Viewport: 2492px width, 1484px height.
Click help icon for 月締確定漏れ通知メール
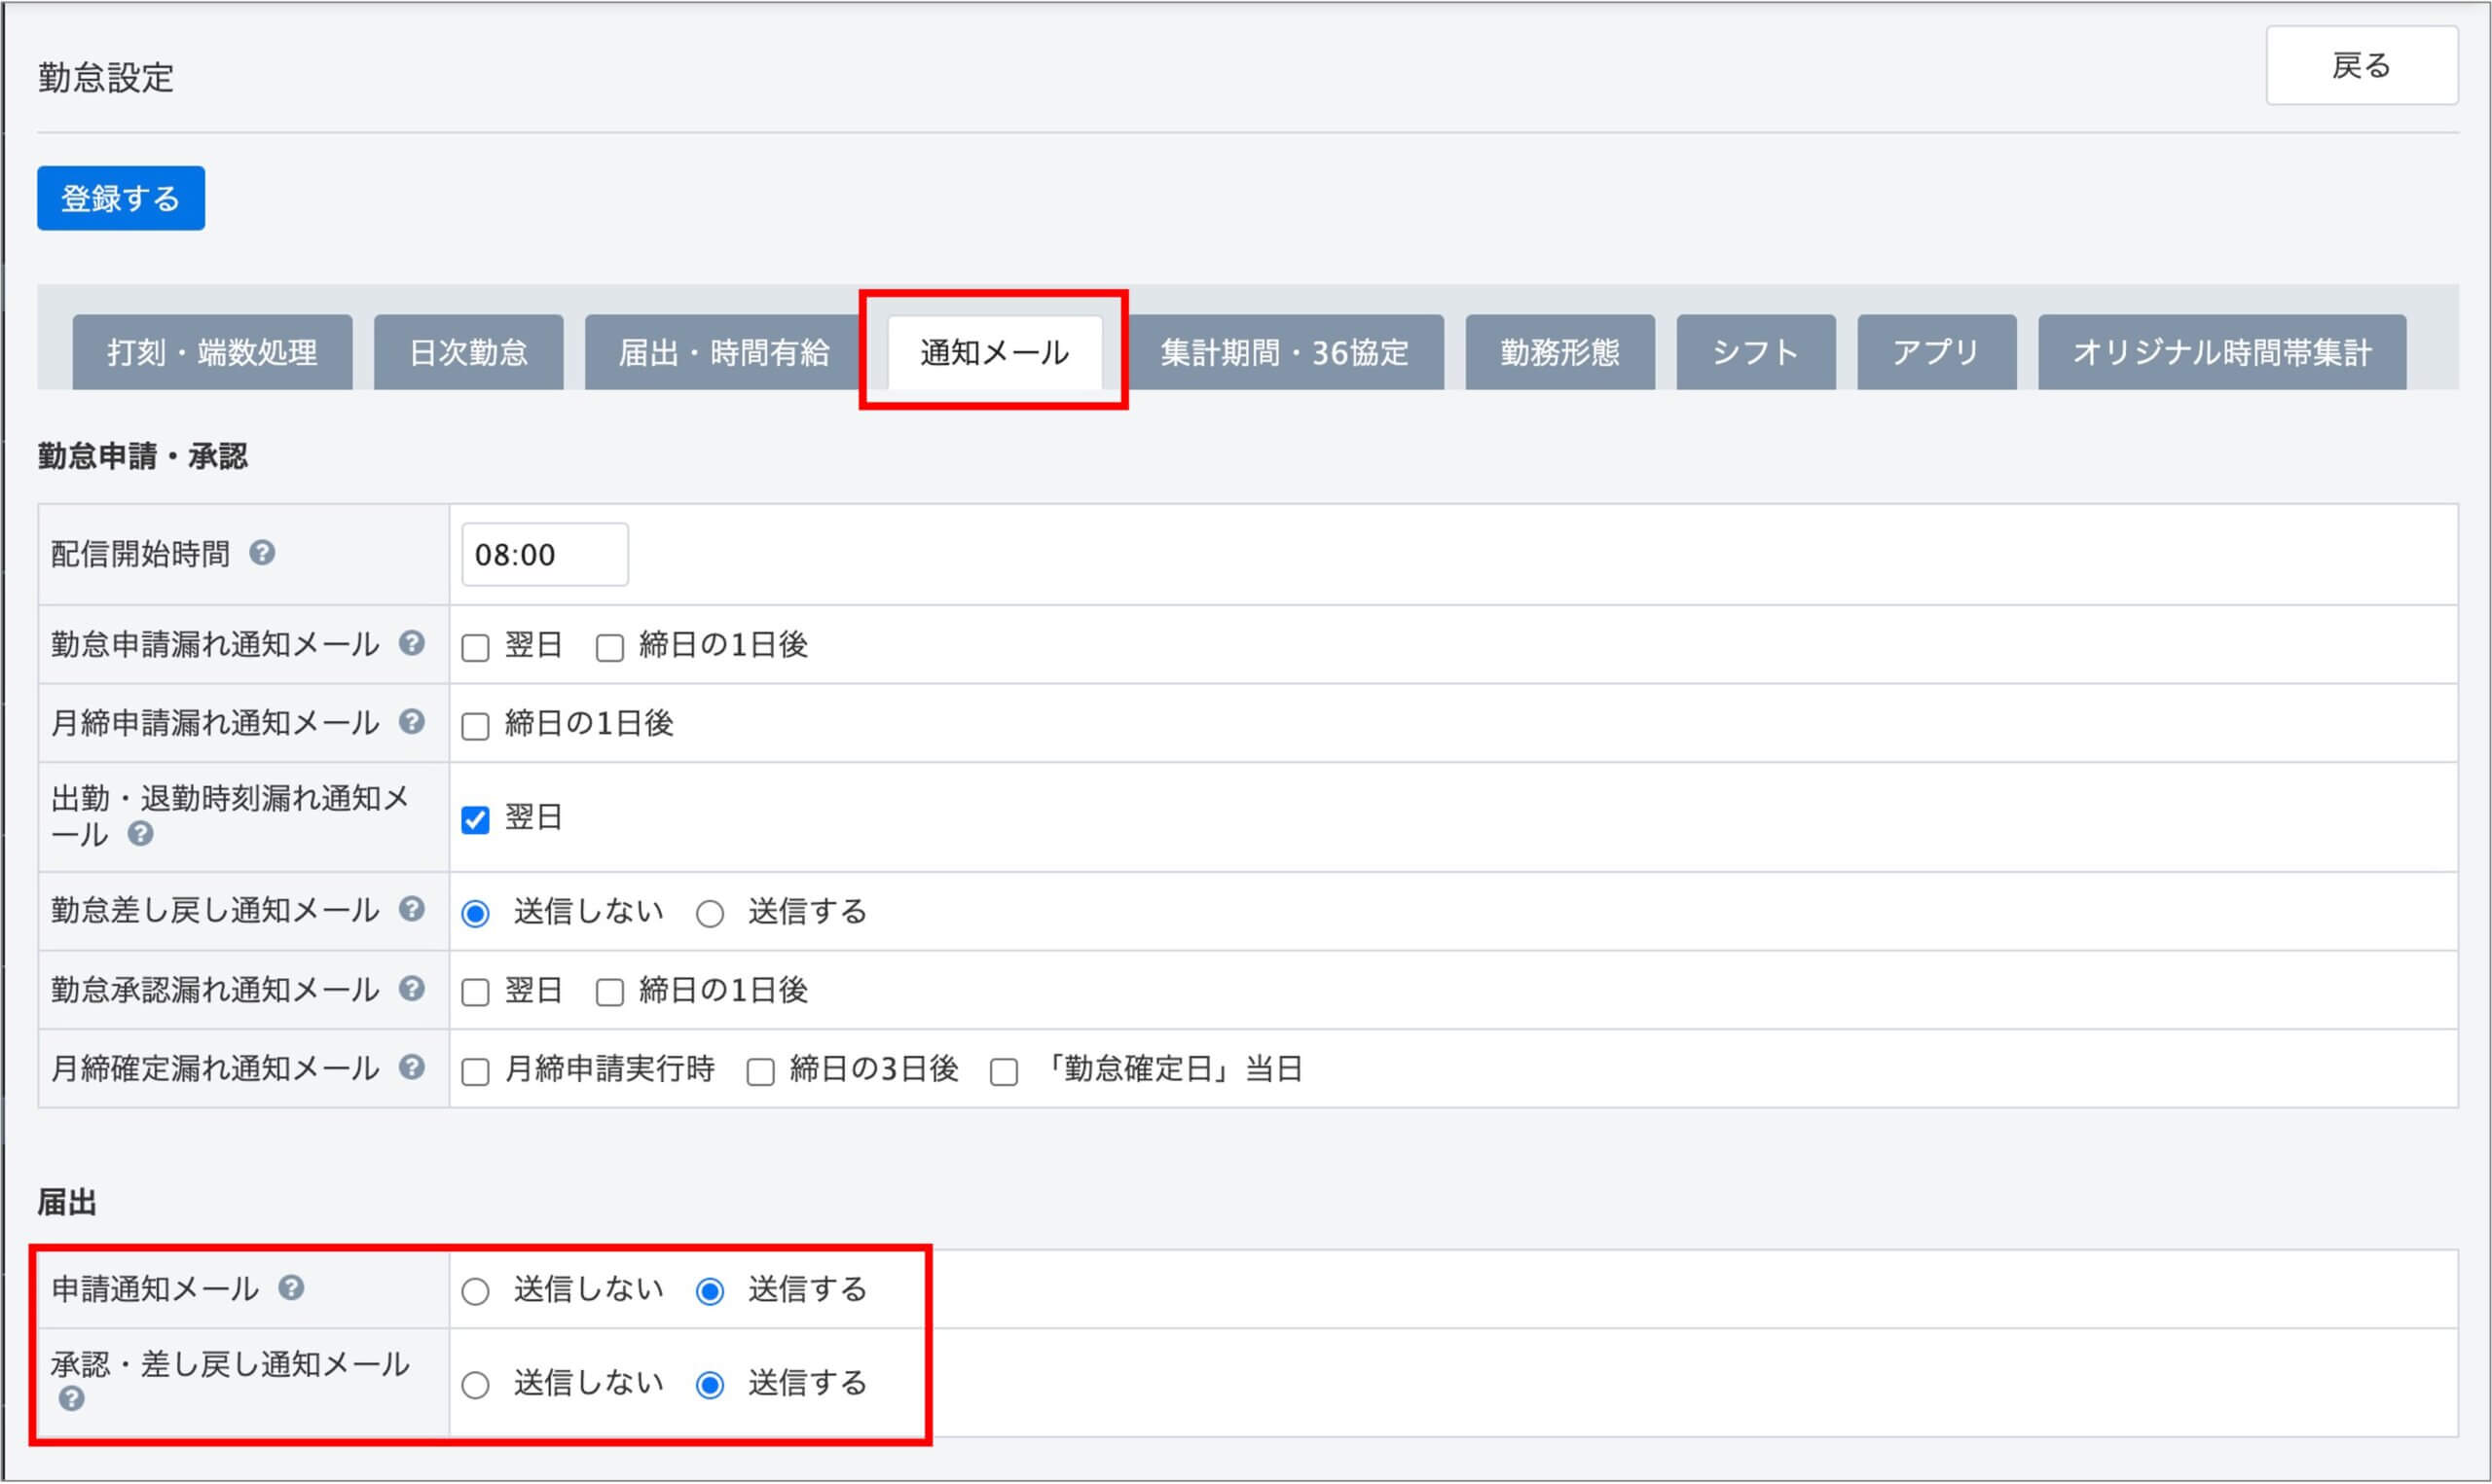pos(411,1067)
